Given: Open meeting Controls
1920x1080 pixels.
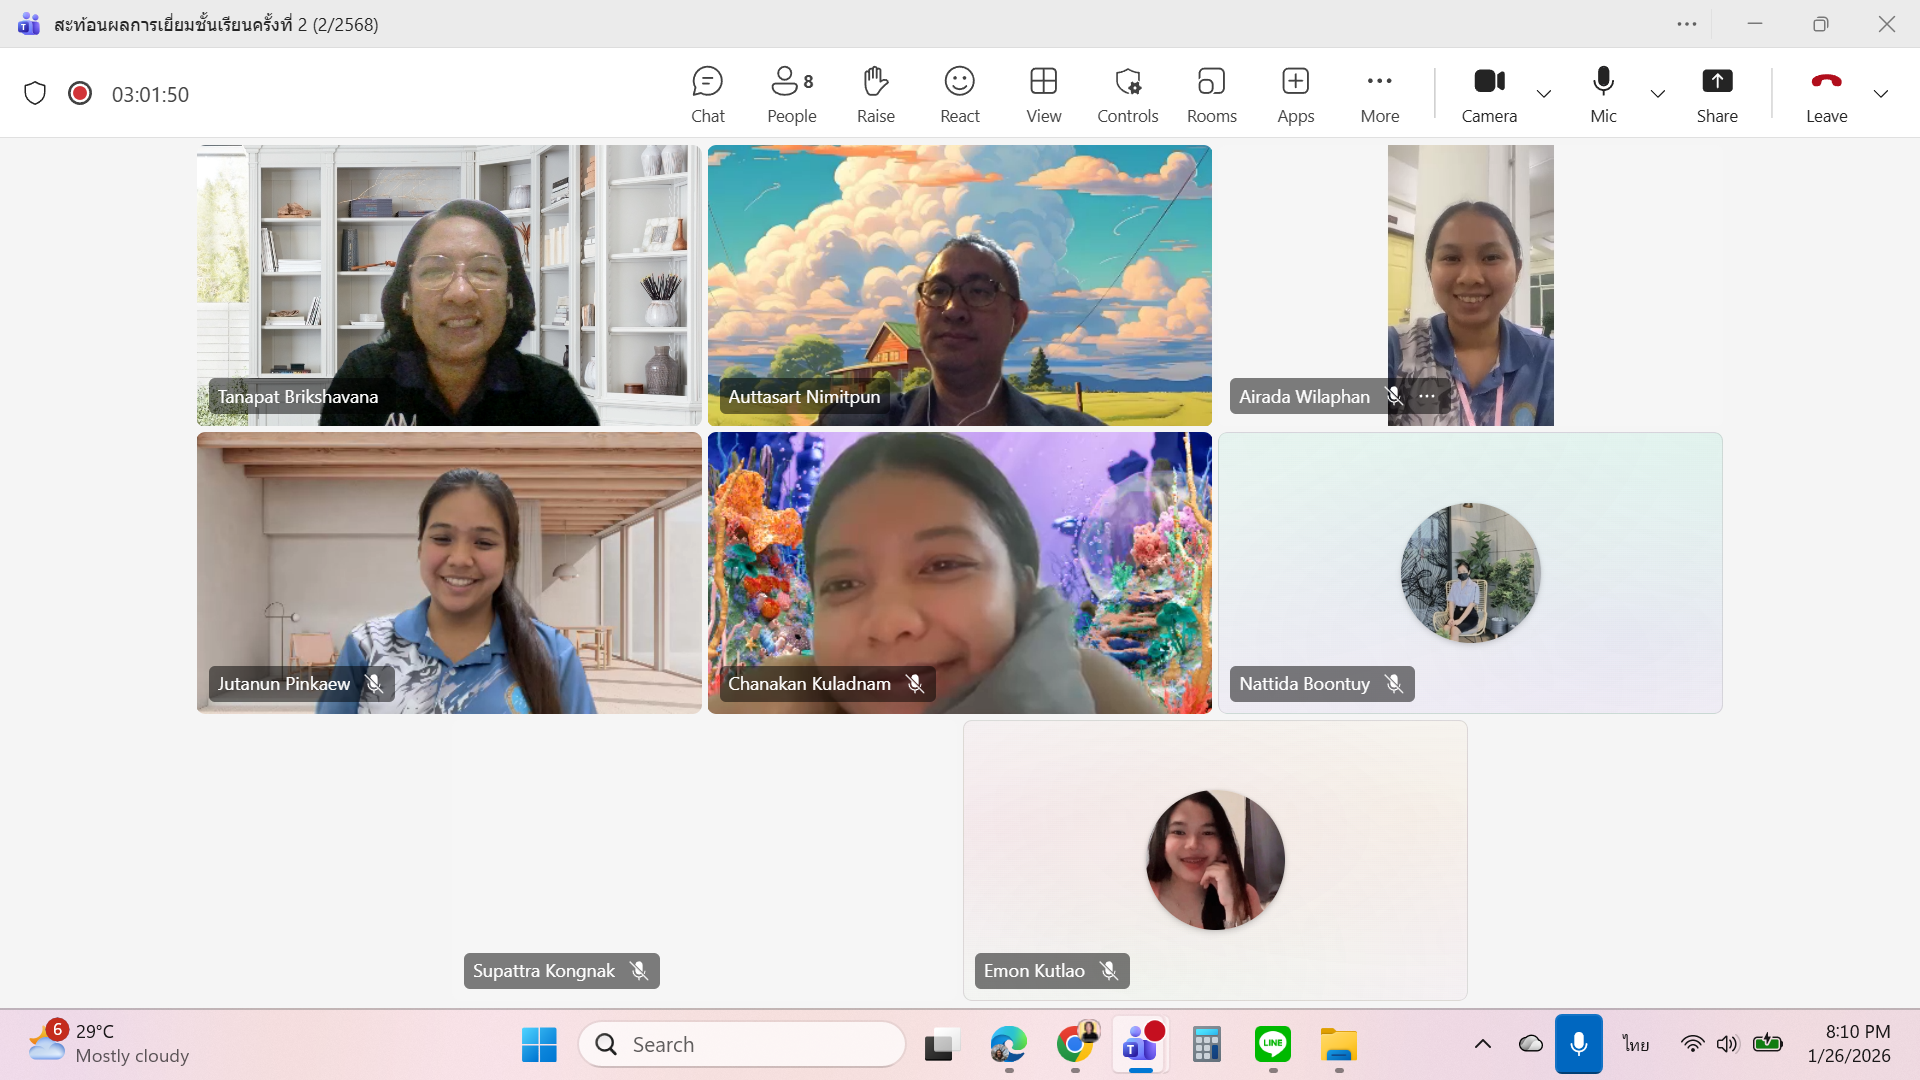Looking at the screenshot, I should pyautogui.click(x=1127, y=94).
